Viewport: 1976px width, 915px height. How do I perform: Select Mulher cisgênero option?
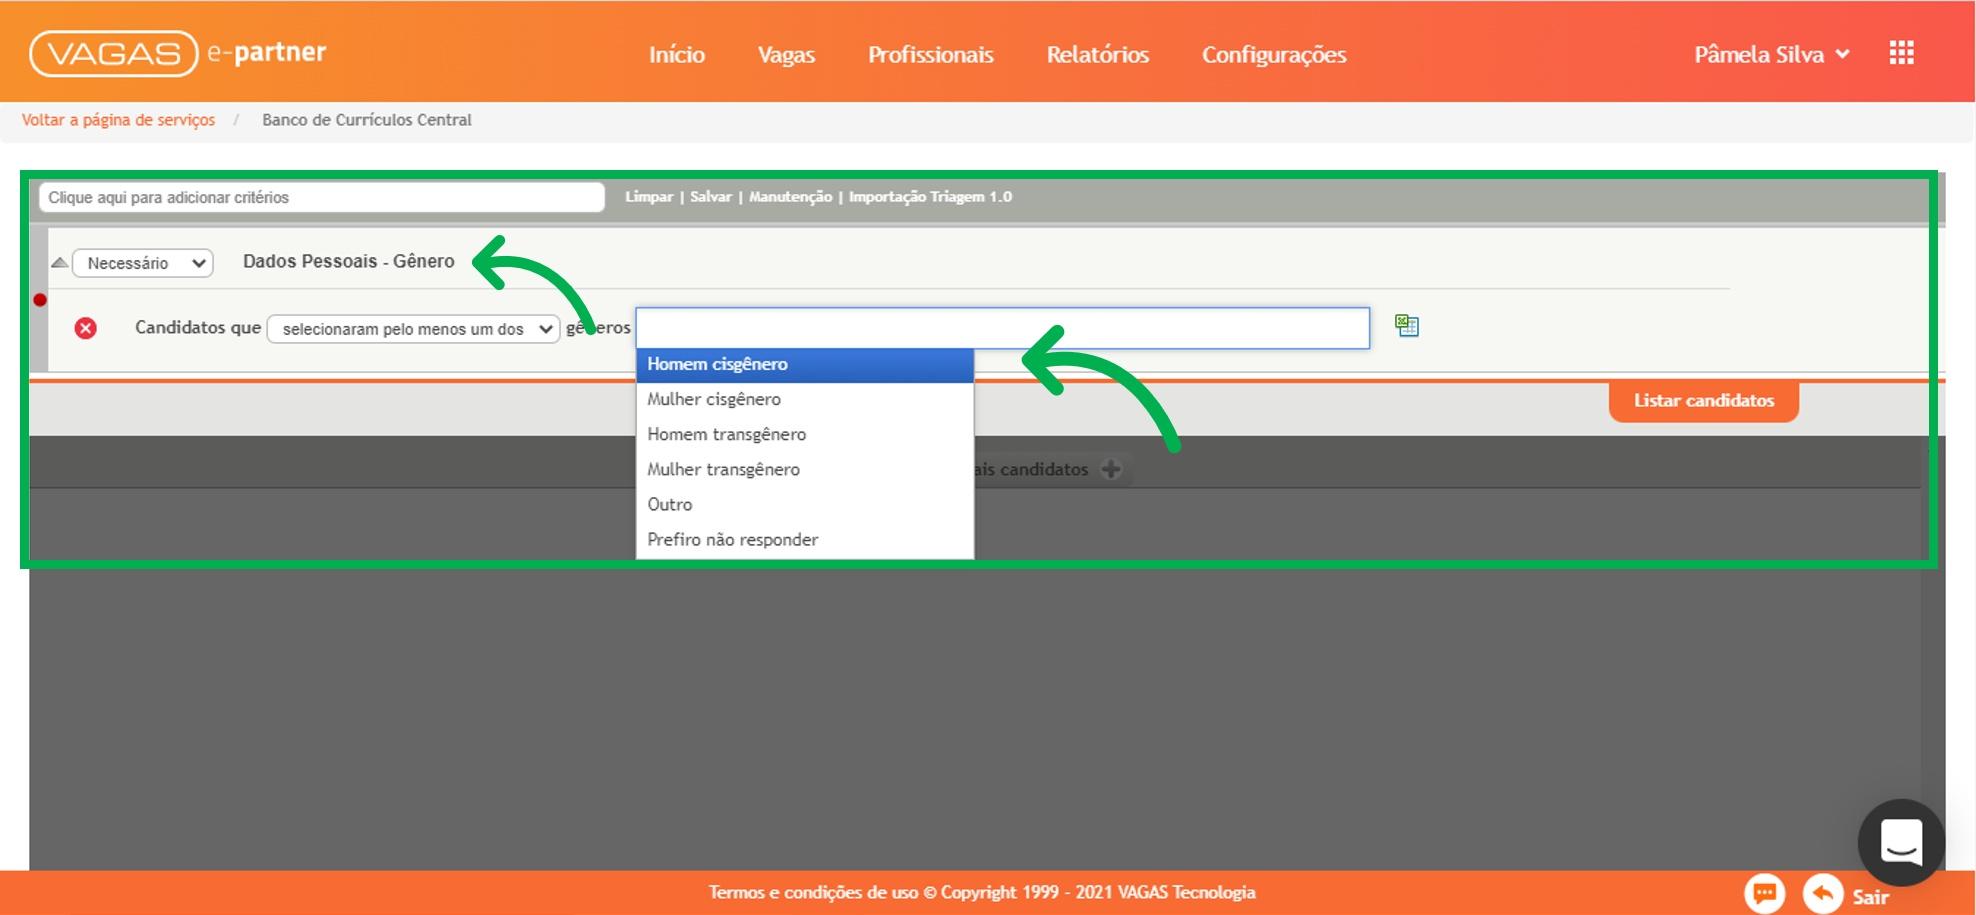tap(805, 399)
